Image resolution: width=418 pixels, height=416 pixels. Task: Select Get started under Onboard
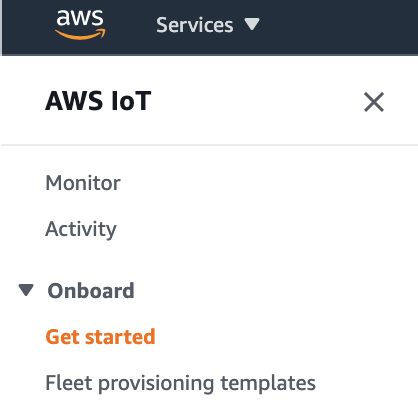tap(100, 336)
